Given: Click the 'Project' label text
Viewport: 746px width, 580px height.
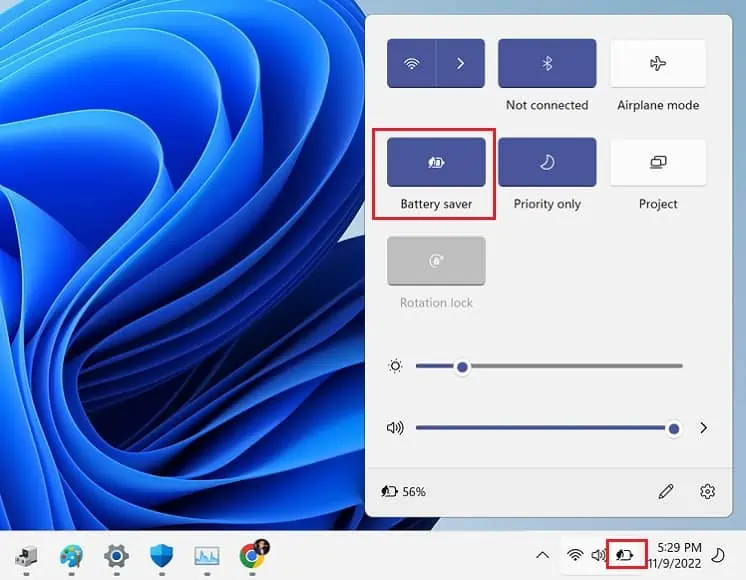Looking at the screenshot, I should point(658,204).
